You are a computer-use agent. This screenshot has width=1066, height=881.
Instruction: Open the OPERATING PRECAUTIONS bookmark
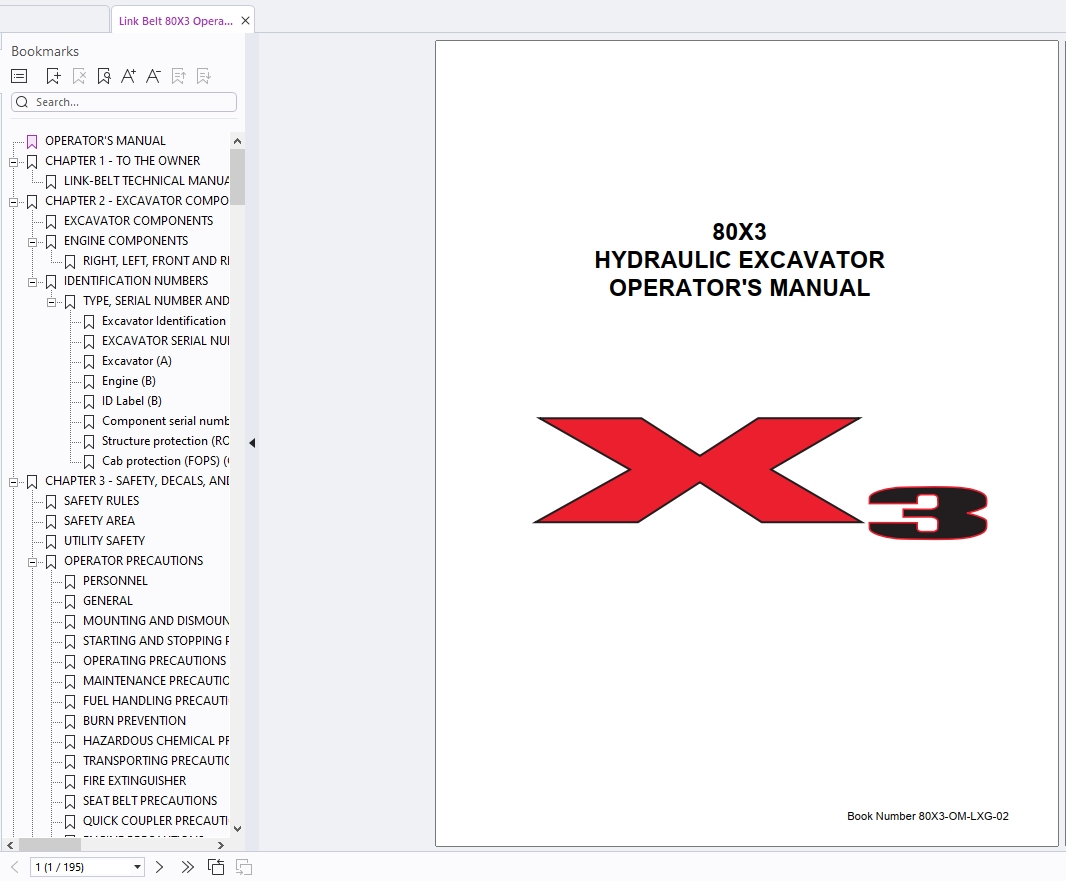tap(154, 661)
